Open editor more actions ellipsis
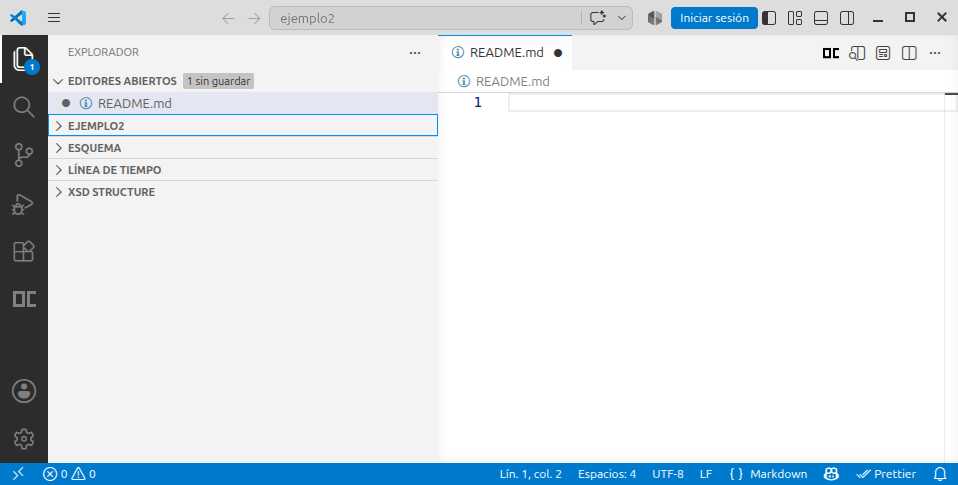 935,53
